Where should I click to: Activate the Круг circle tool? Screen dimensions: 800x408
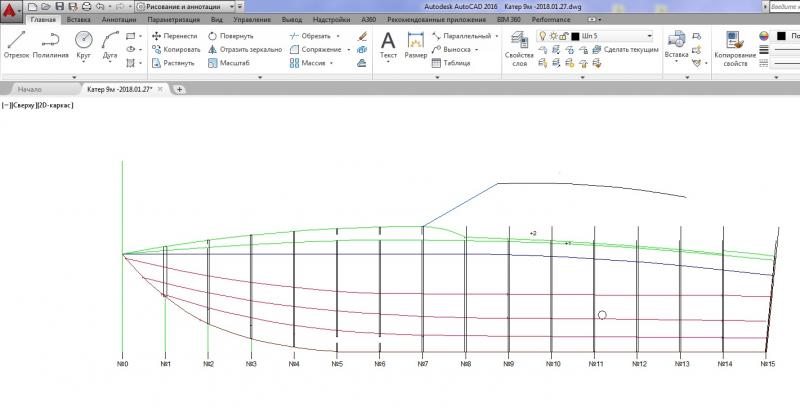click(83, 43)
